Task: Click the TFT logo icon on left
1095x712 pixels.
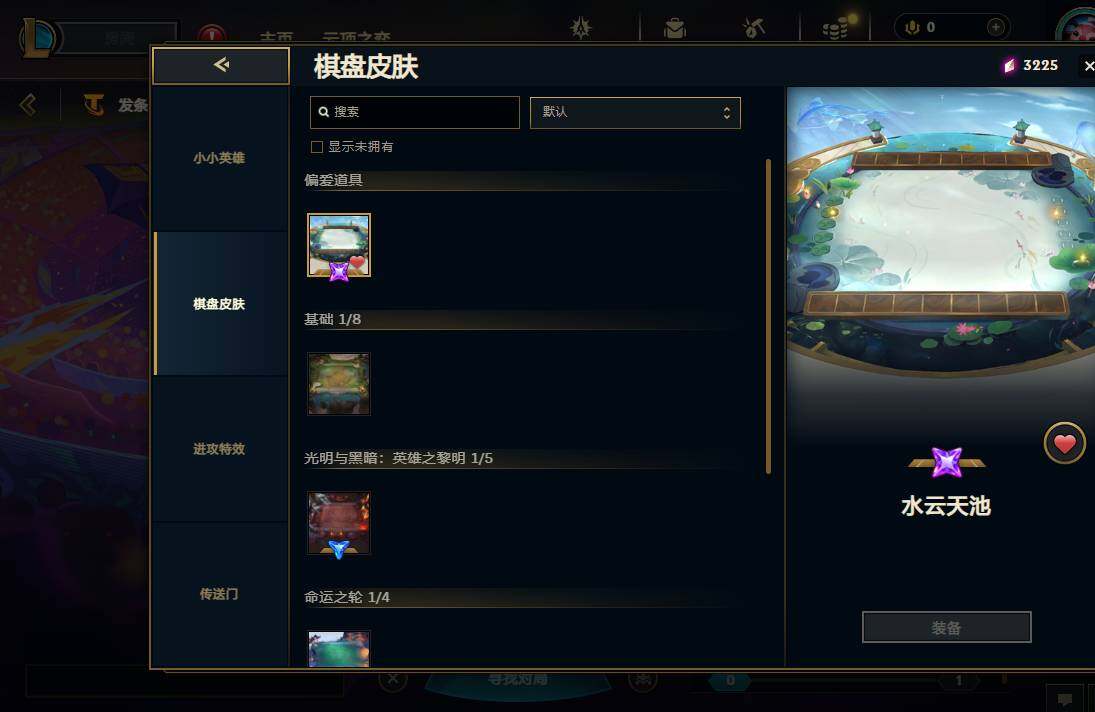Action: (94, 105)
